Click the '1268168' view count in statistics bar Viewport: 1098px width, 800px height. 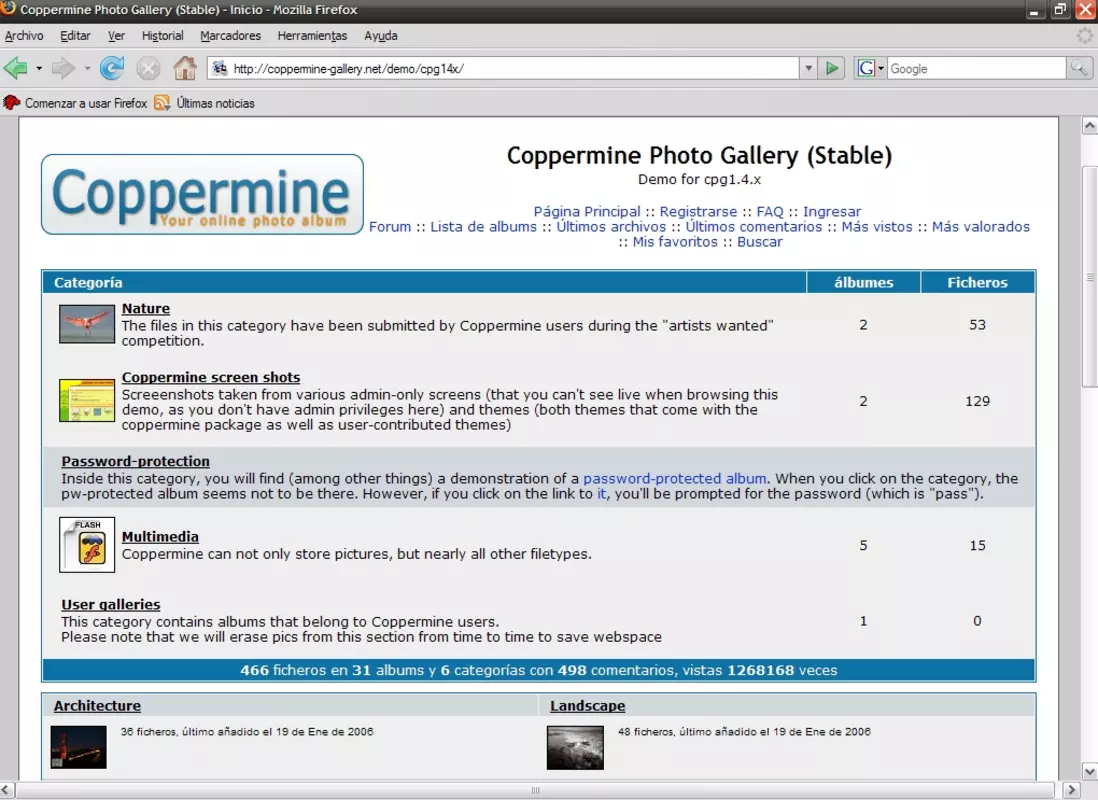[x=760, y=670]
